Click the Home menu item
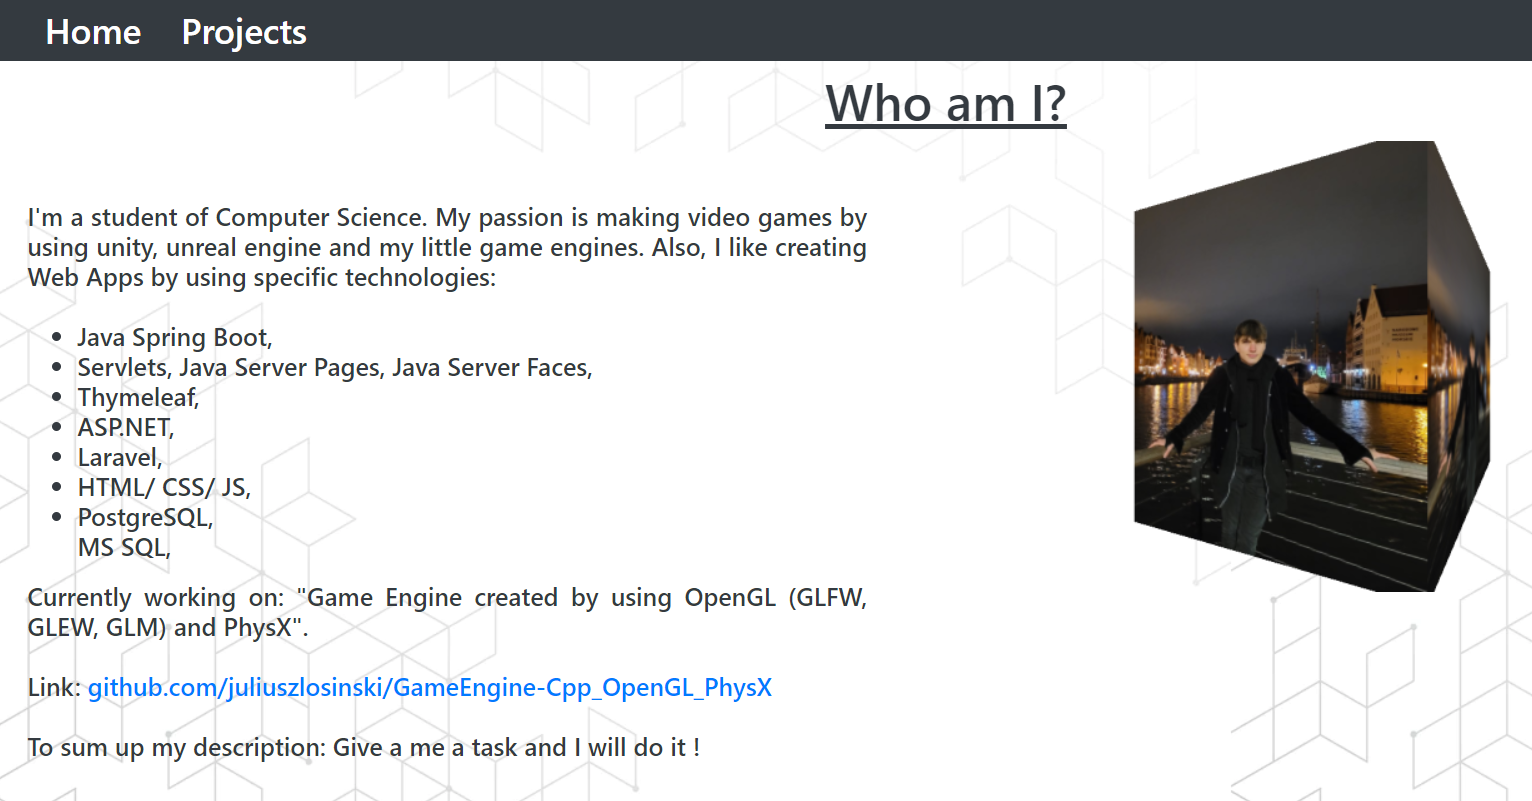1532x801 pixels. tap(92, 31)
